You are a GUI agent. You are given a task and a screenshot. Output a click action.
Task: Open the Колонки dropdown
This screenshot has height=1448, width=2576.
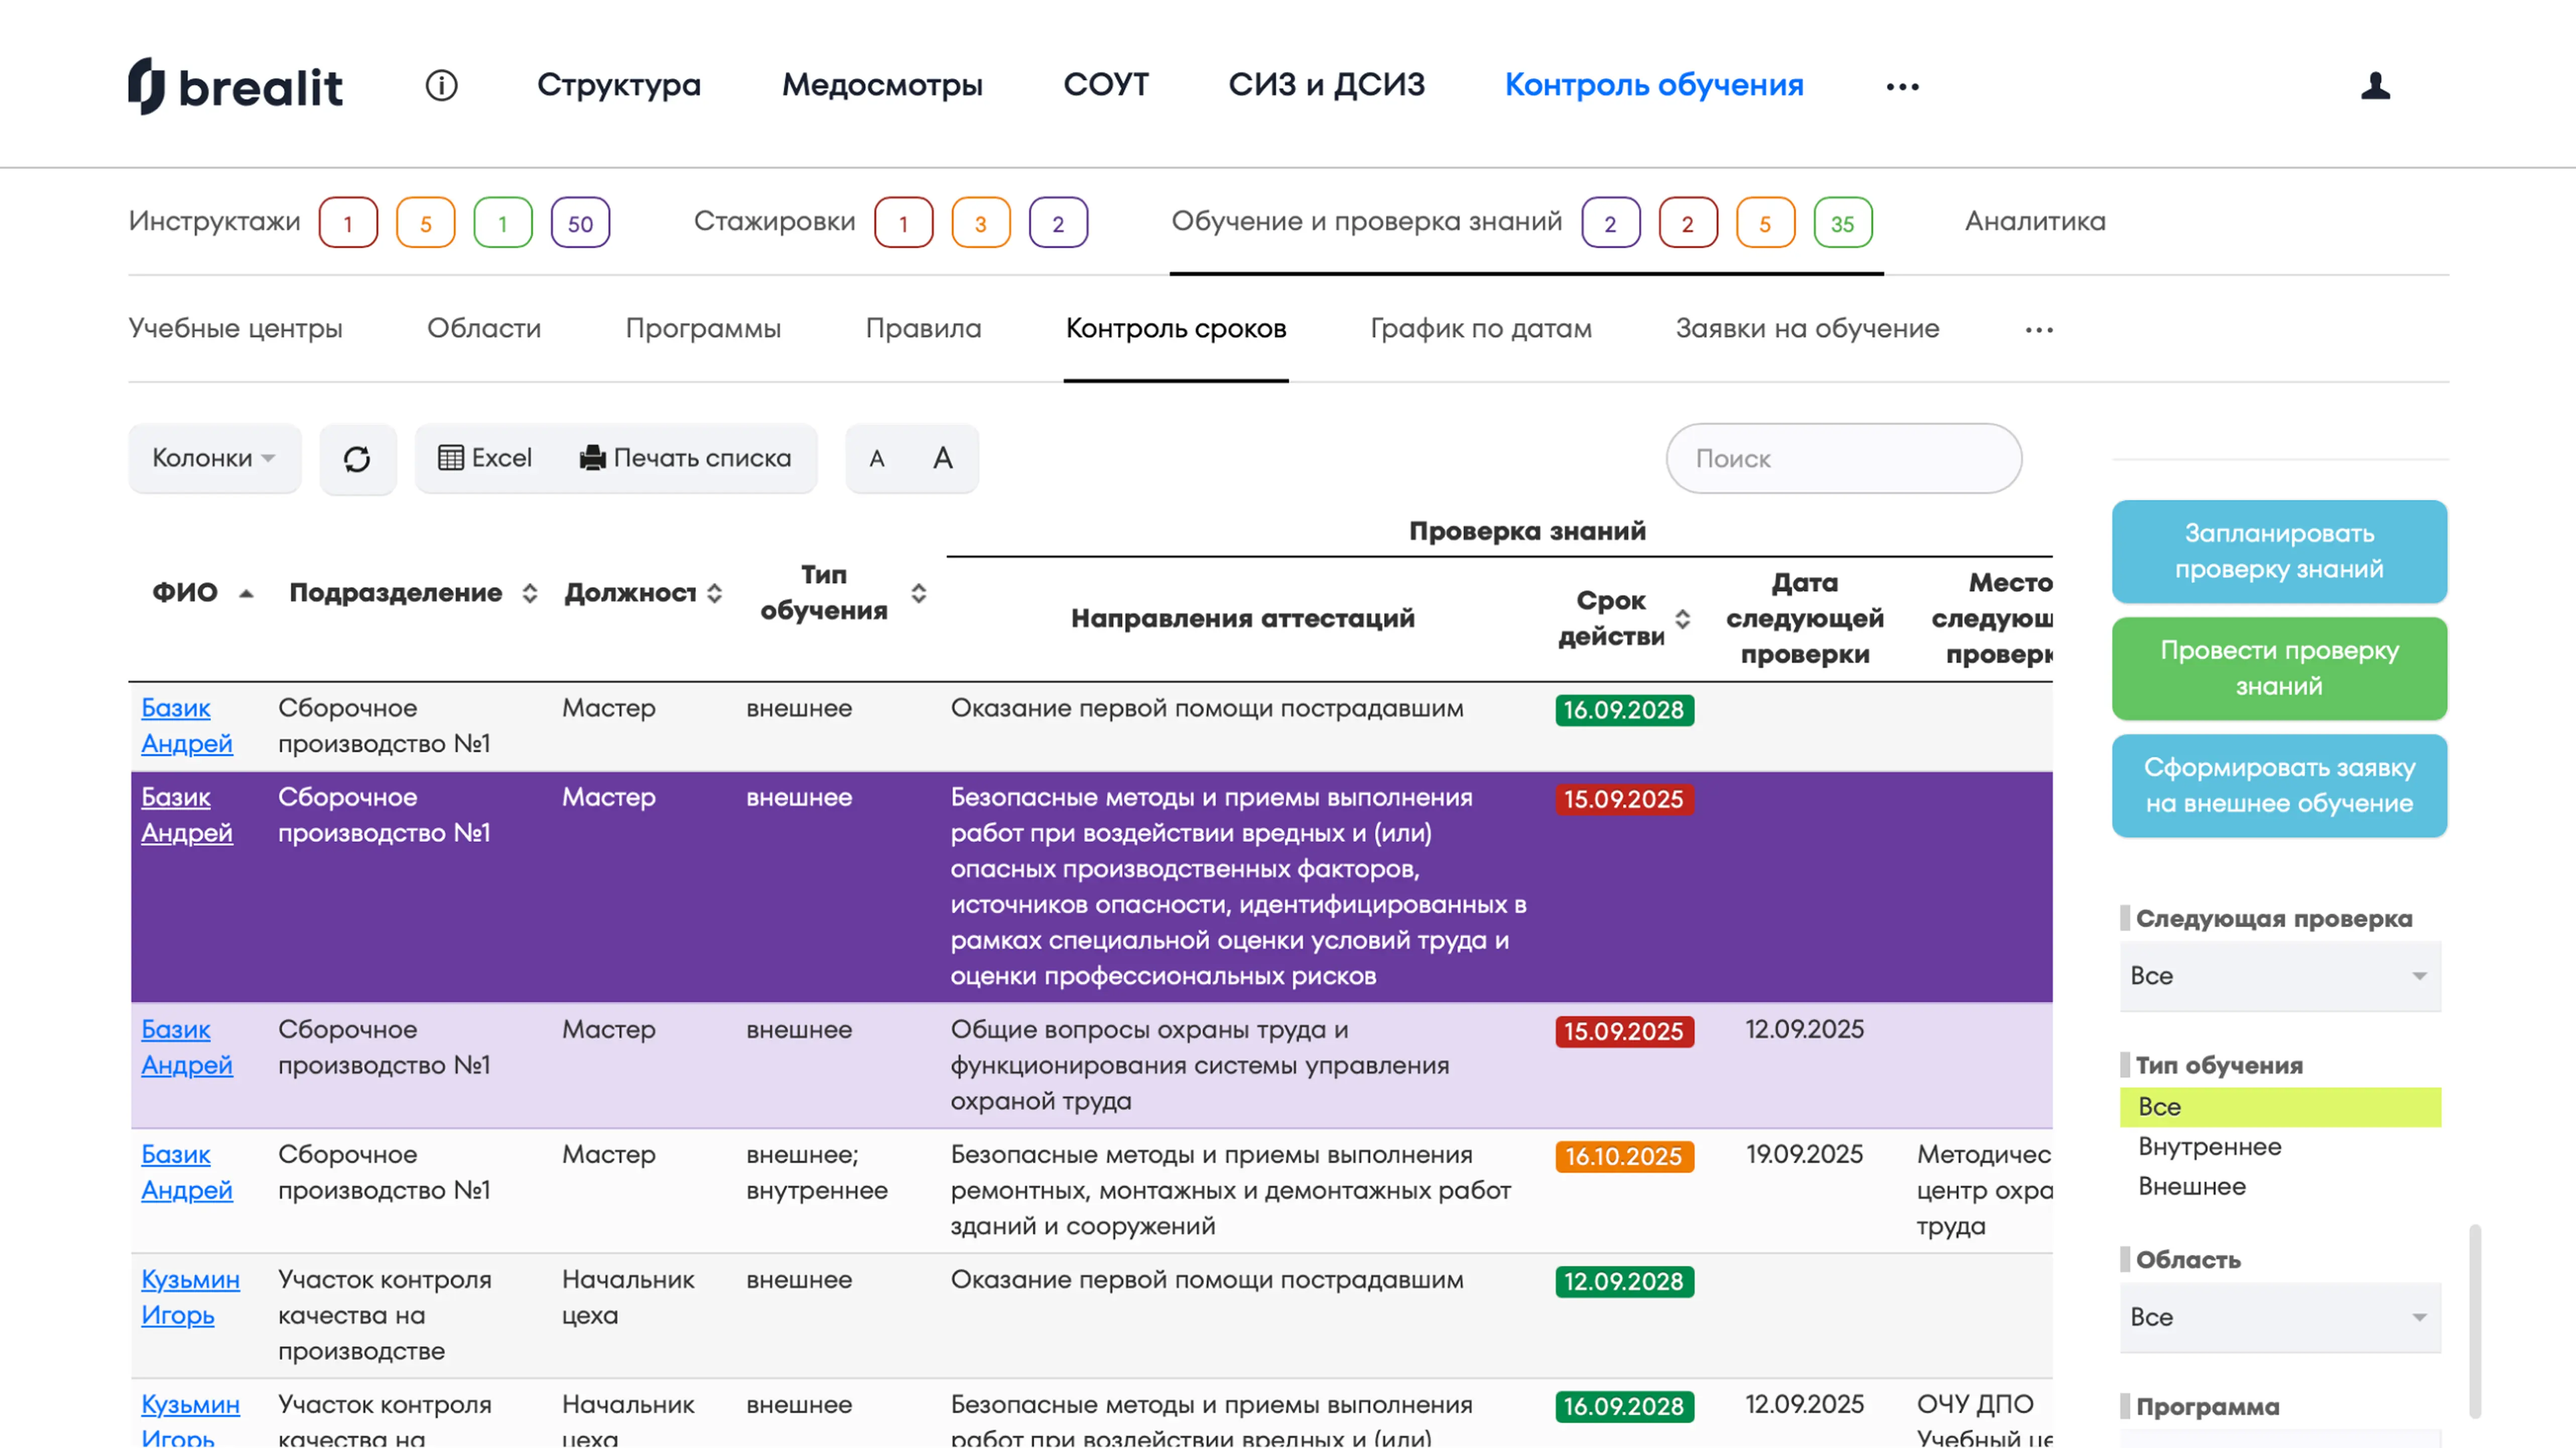pos(213,458)
